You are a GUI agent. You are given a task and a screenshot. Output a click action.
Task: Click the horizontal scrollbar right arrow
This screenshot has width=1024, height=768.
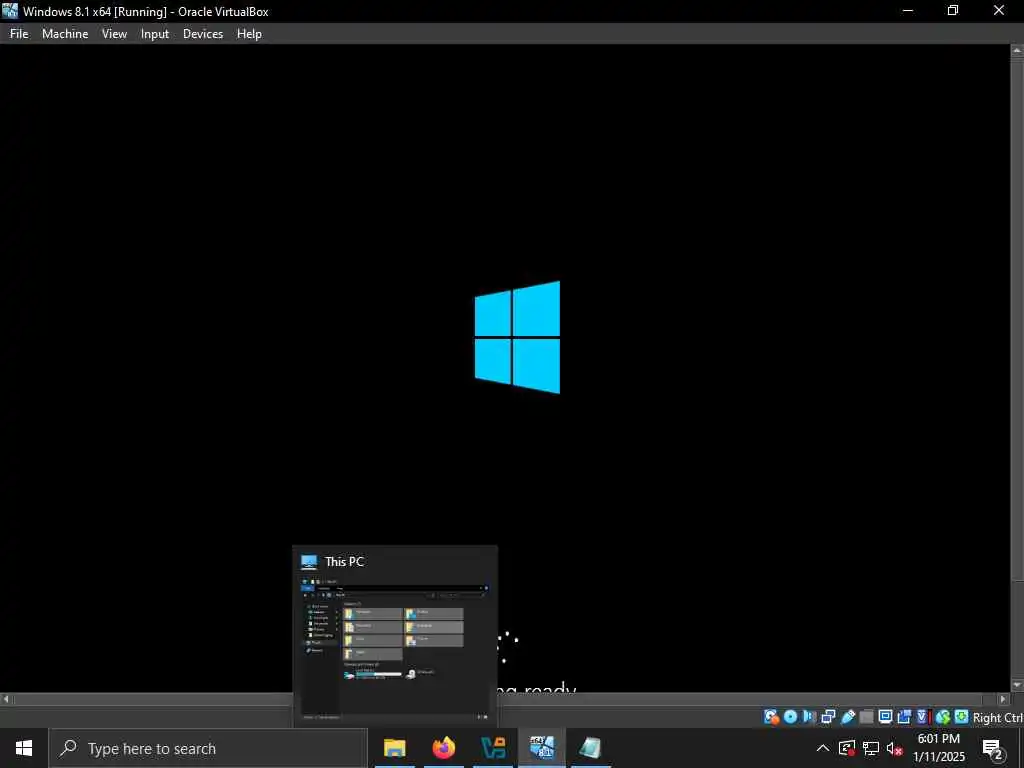[1004, 699]
